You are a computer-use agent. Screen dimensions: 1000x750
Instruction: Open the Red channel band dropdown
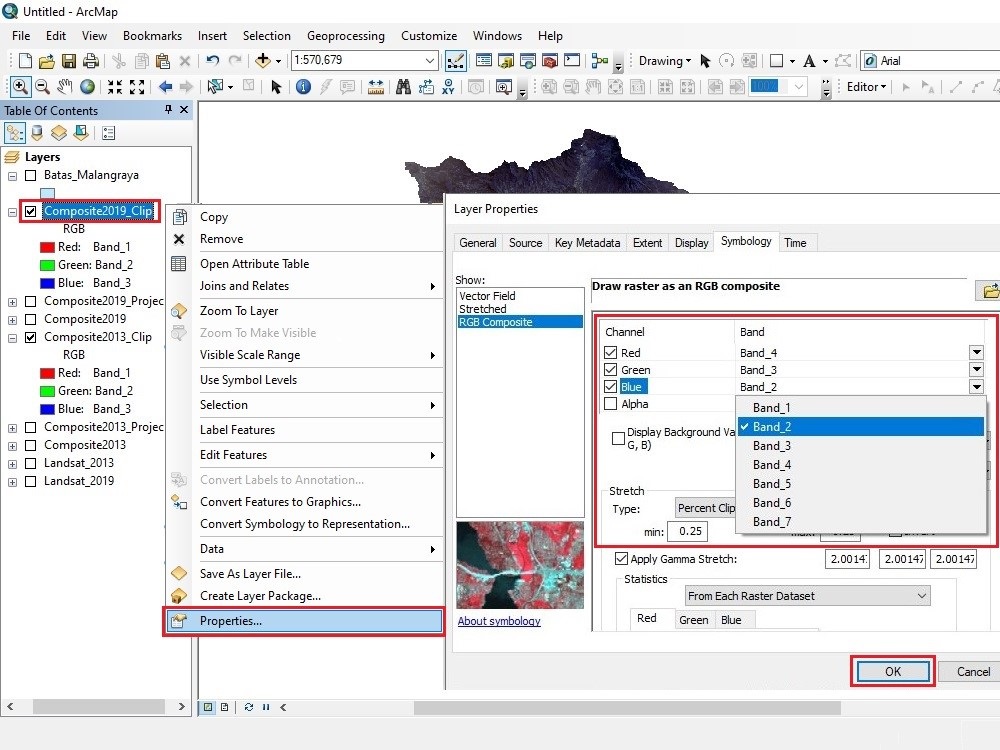pos(976,352)
